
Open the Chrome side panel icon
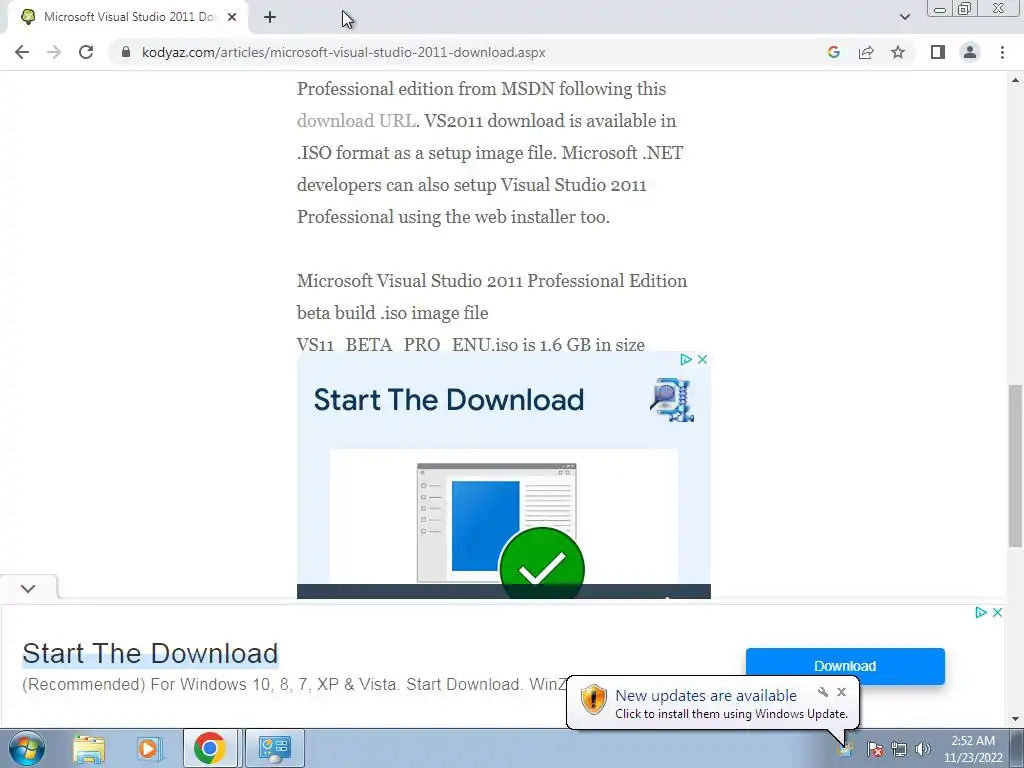coord(938,52)
